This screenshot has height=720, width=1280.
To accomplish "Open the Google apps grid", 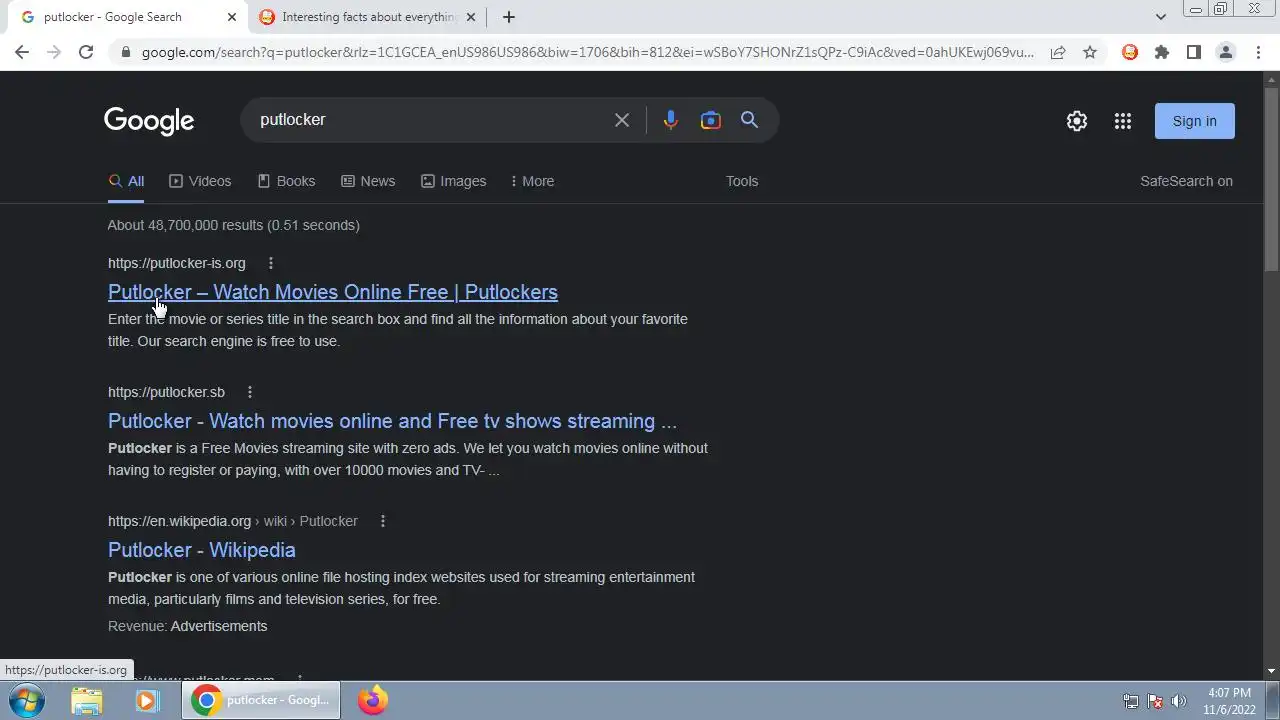I will [x=1123, y=121].
